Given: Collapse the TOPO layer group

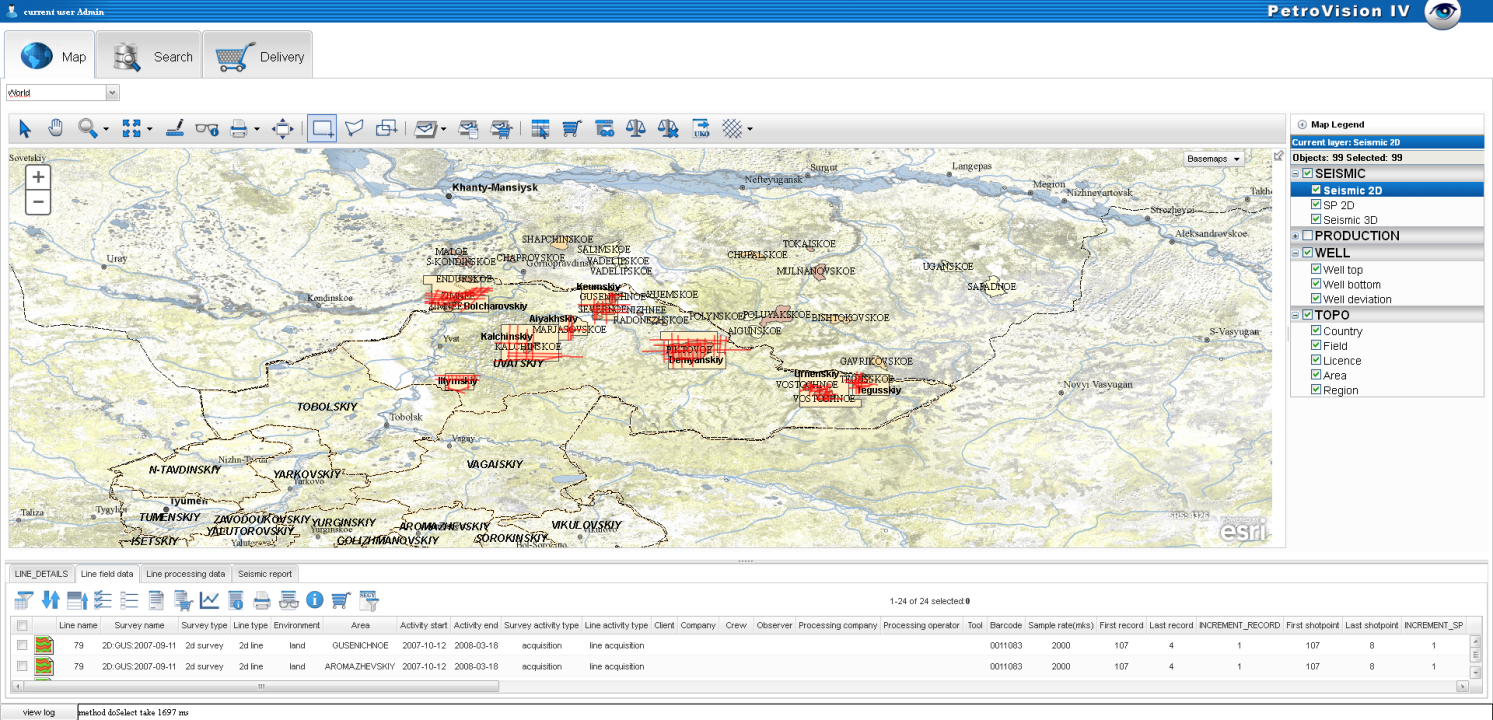Looking at the screenshot, I should 1296,315.
